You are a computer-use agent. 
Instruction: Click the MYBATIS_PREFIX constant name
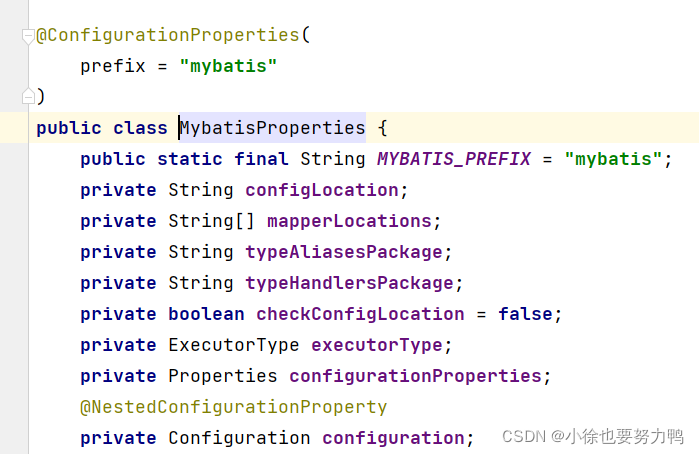point(454,159)
